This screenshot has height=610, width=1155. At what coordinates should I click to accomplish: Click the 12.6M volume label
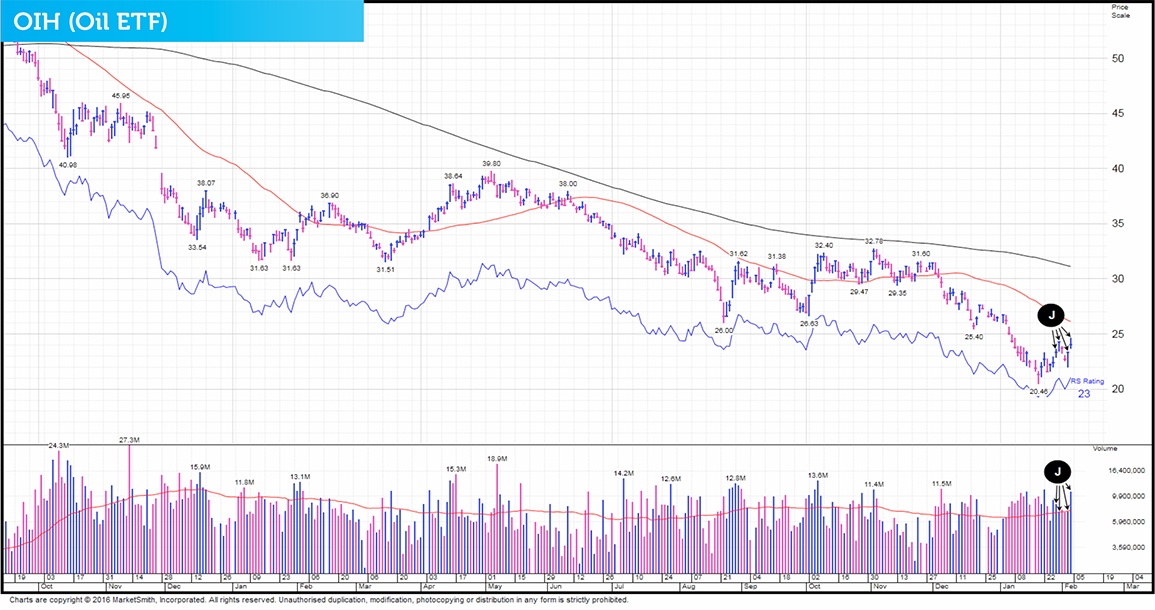(671, 479)
